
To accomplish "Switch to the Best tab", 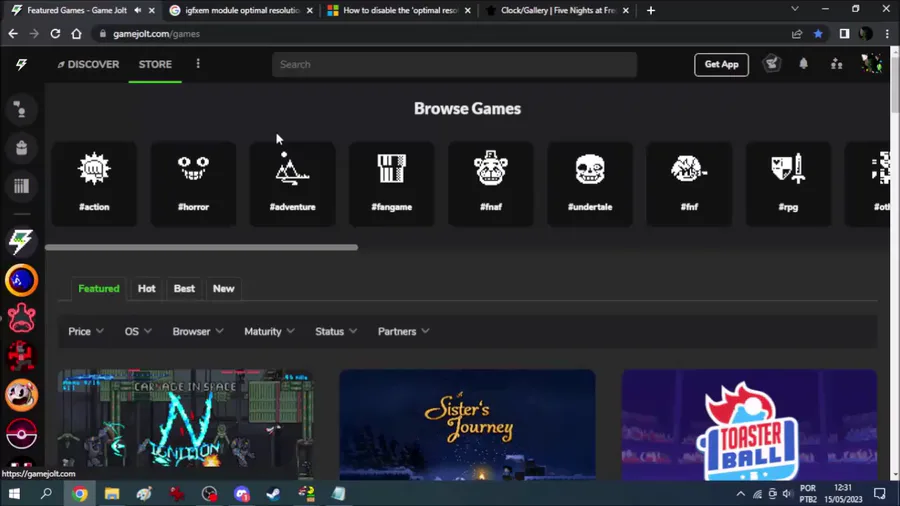I will click(x=184, y=289).
